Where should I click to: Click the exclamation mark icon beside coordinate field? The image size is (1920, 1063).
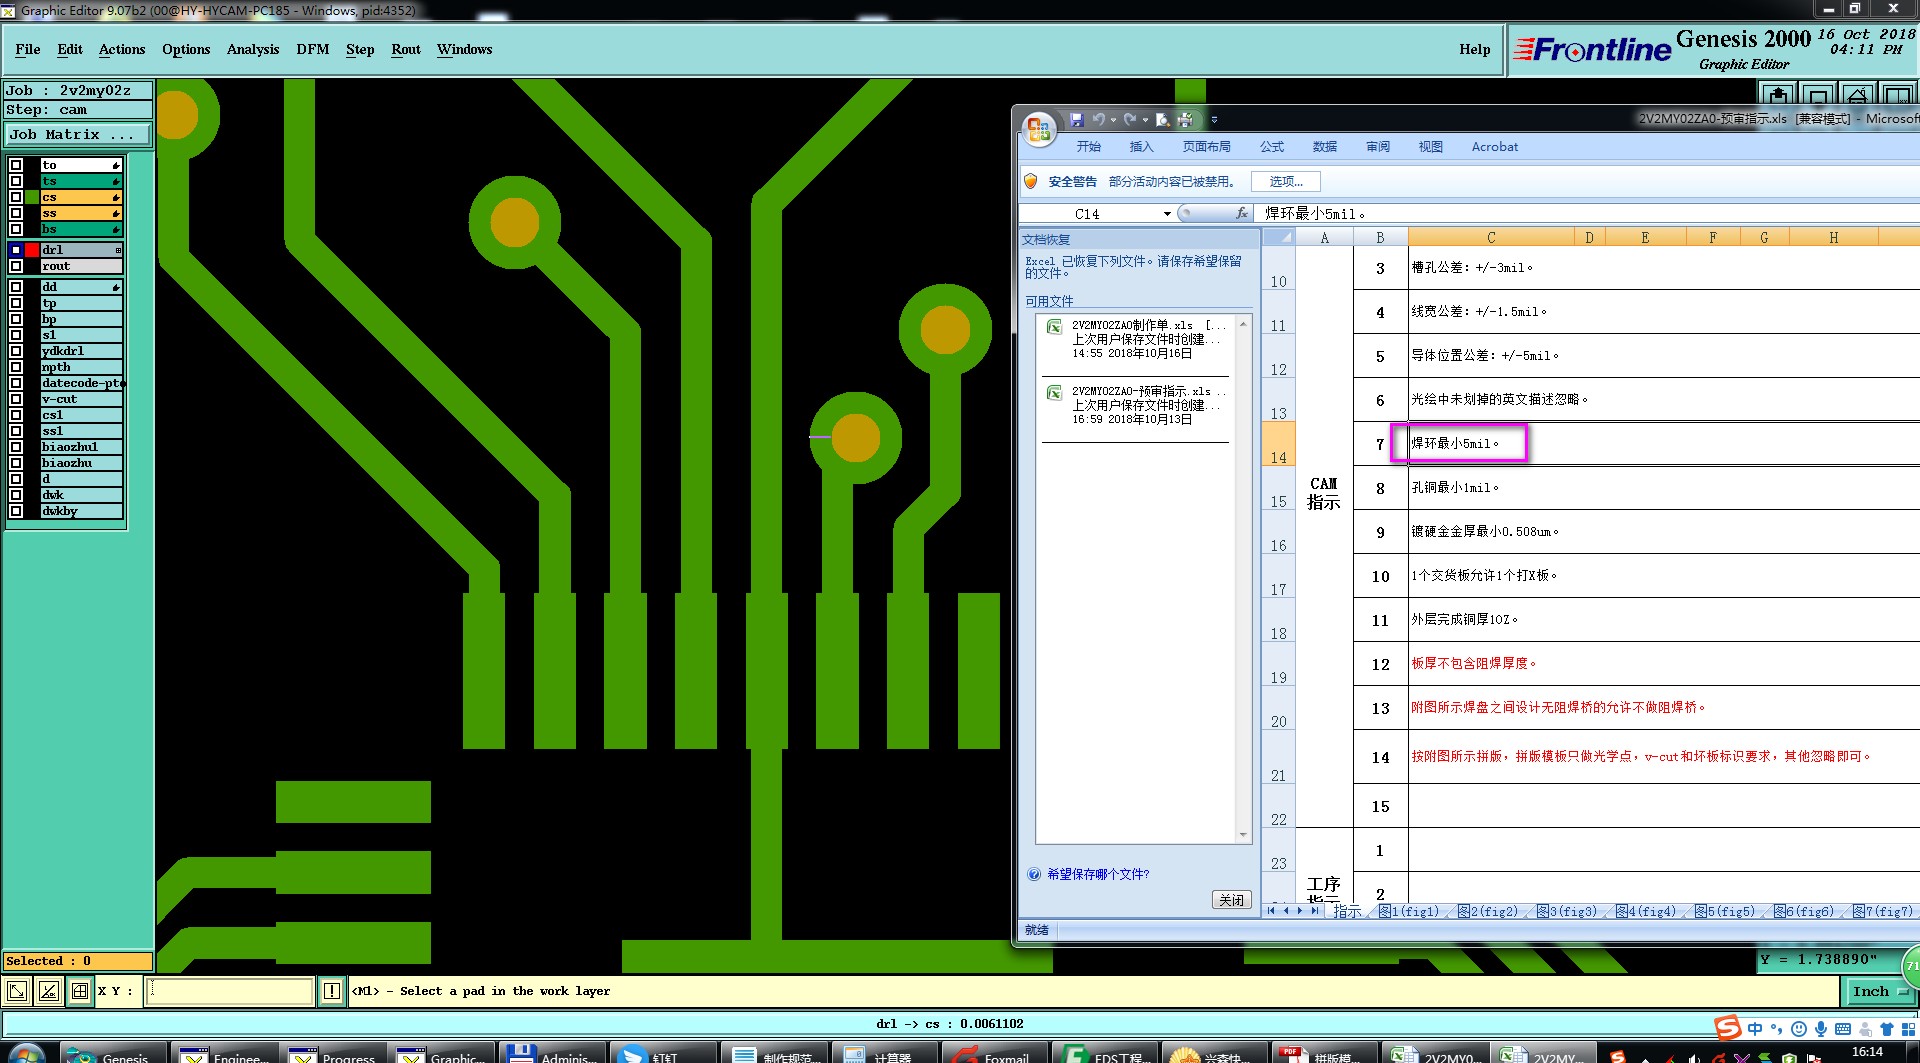tap(332, 991)
